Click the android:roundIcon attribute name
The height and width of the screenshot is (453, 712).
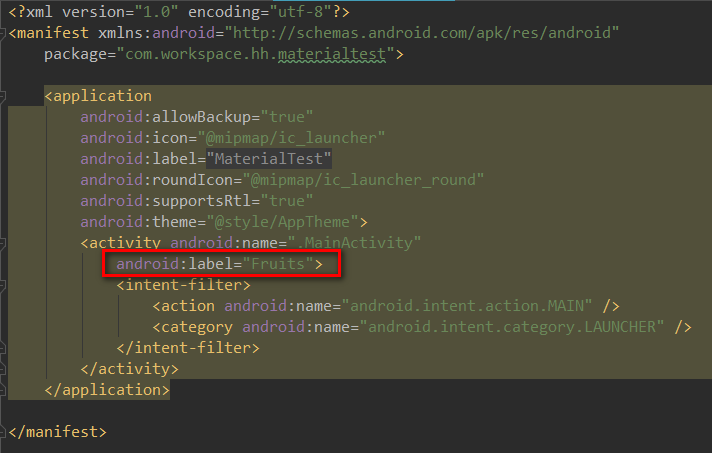157,180
